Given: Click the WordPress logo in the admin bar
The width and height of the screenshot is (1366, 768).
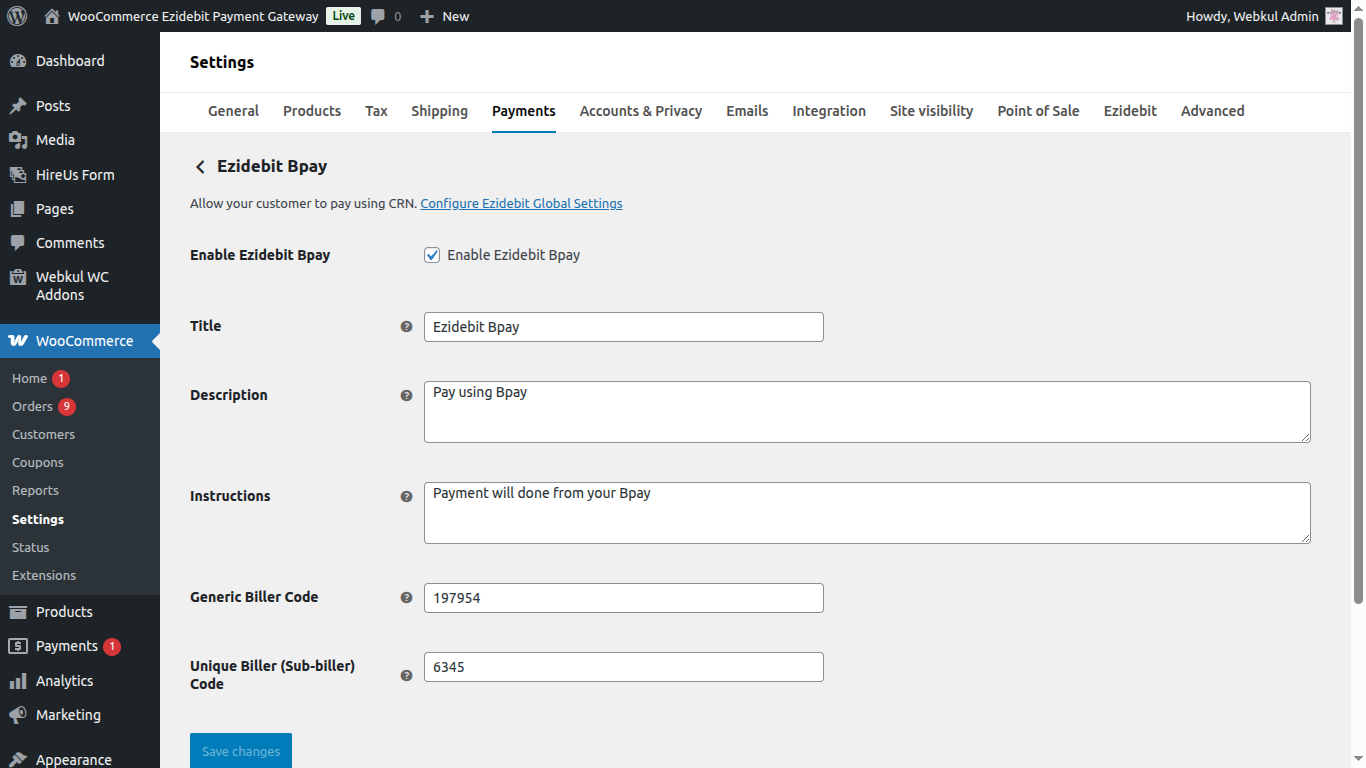Looking at the screenshot, I should [16, 15].
